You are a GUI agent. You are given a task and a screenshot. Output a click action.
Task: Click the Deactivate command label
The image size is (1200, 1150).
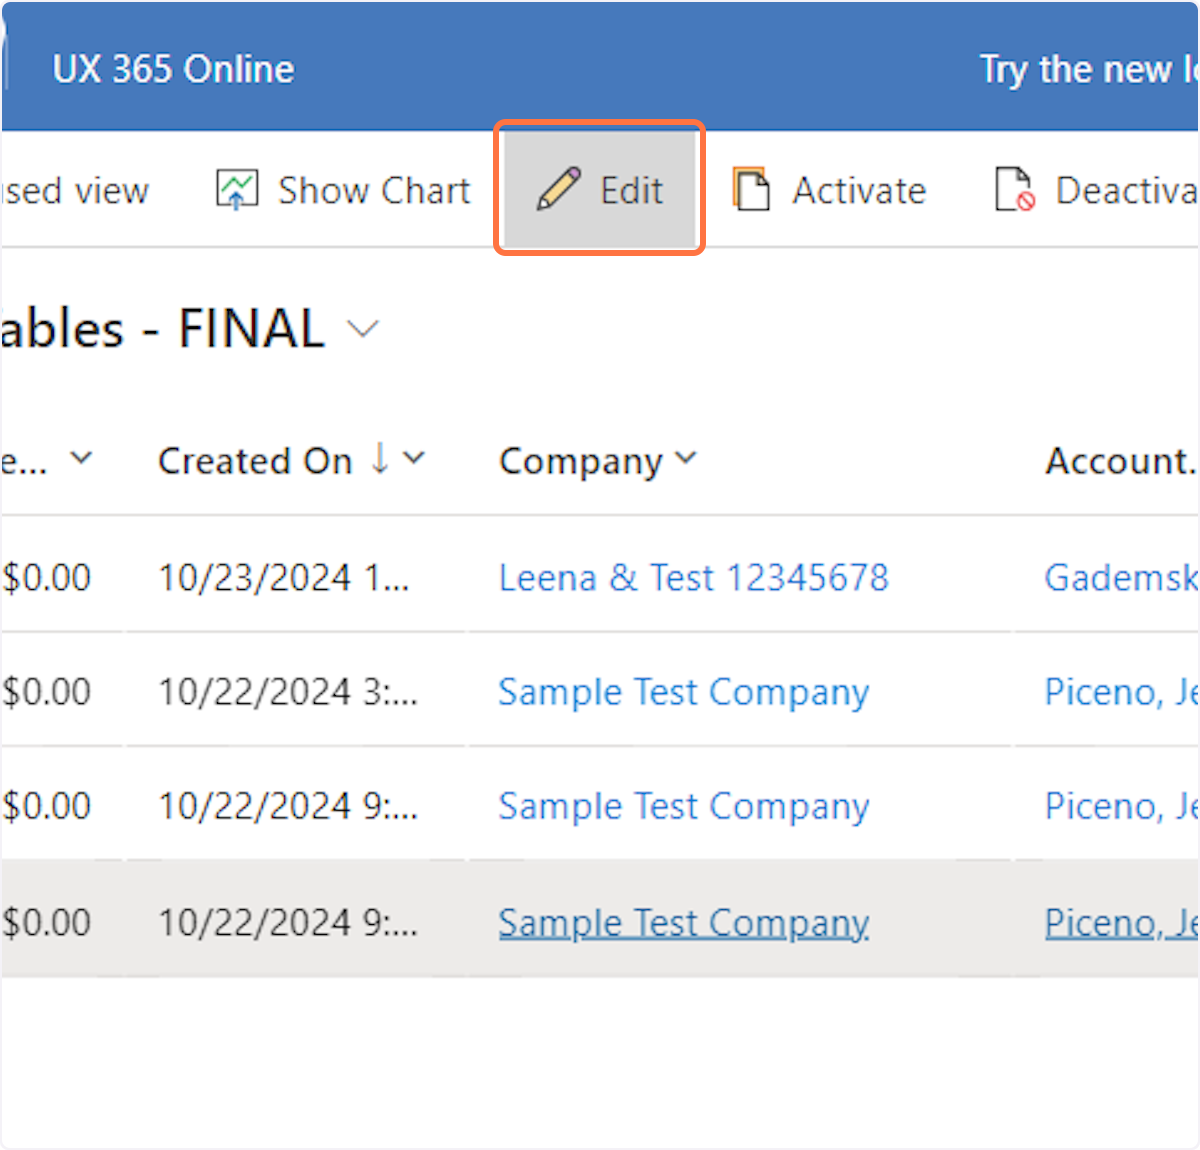(1125, 190)
